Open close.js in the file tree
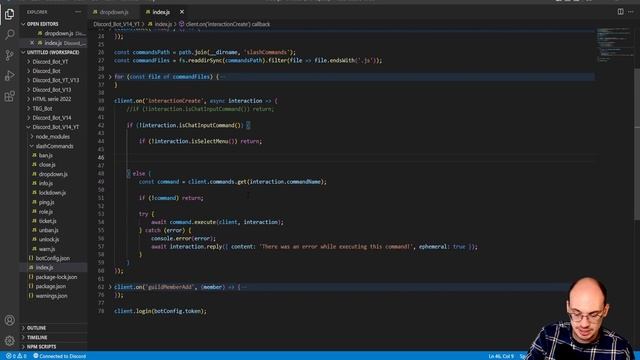Viewport: 640px width, 360px height. tap(47, 164)
